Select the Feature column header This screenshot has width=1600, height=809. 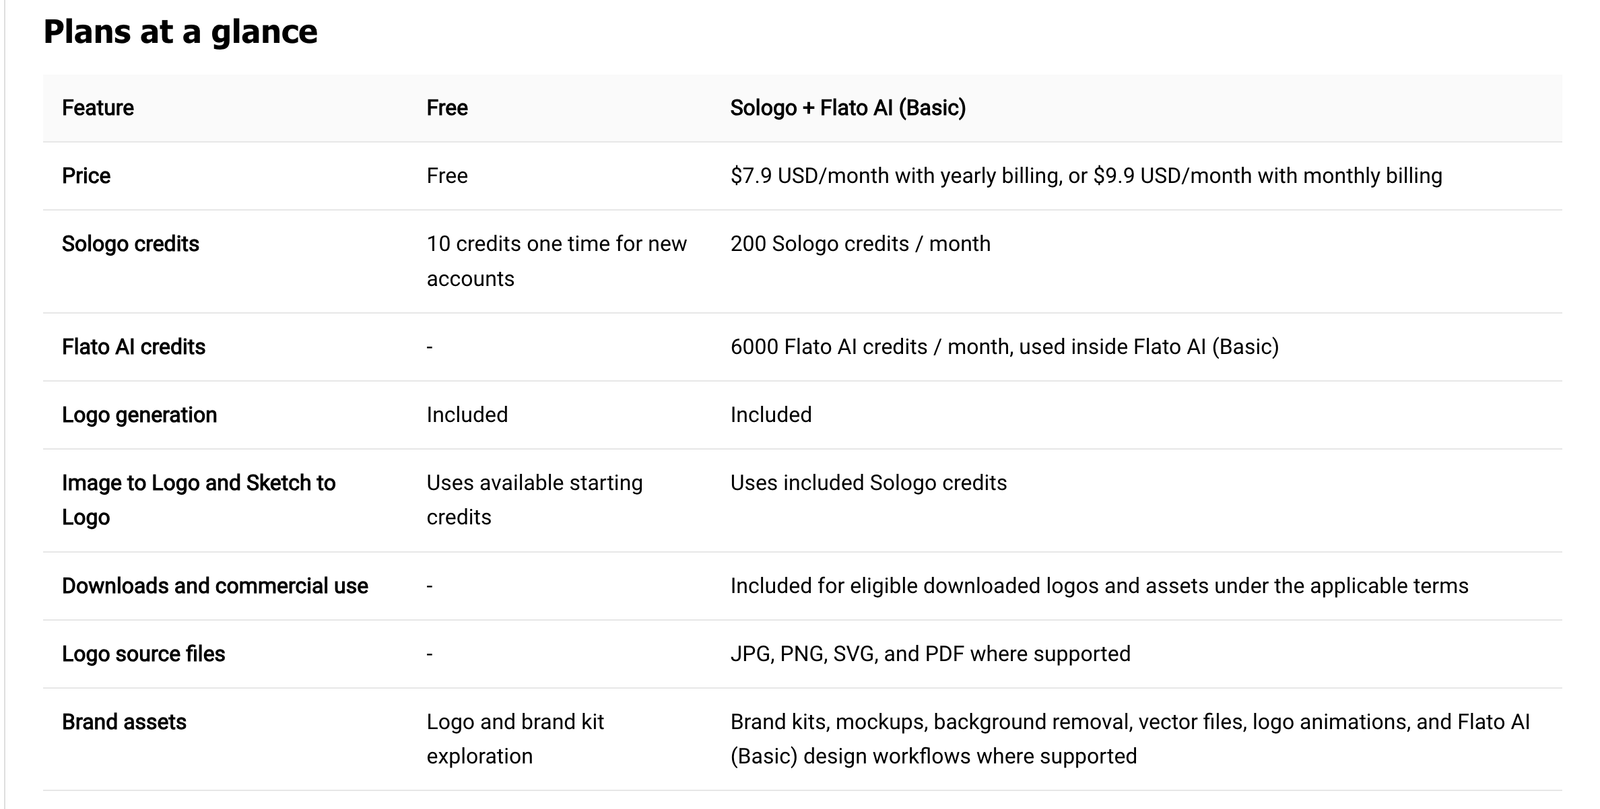[98, 108]
